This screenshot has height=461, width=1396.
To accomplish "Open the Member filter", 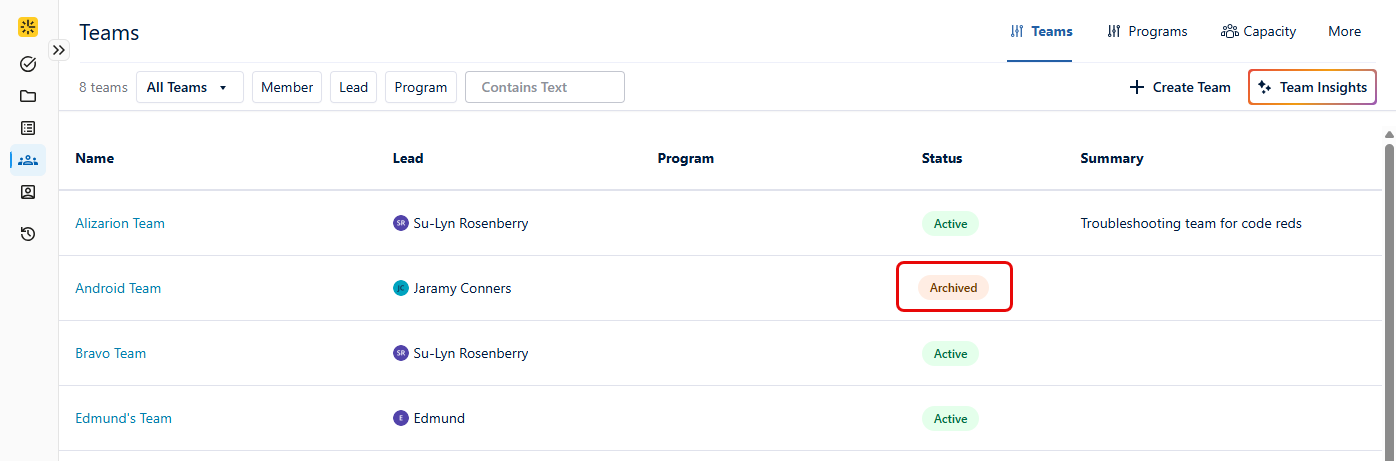I will (x=287, y=87).
